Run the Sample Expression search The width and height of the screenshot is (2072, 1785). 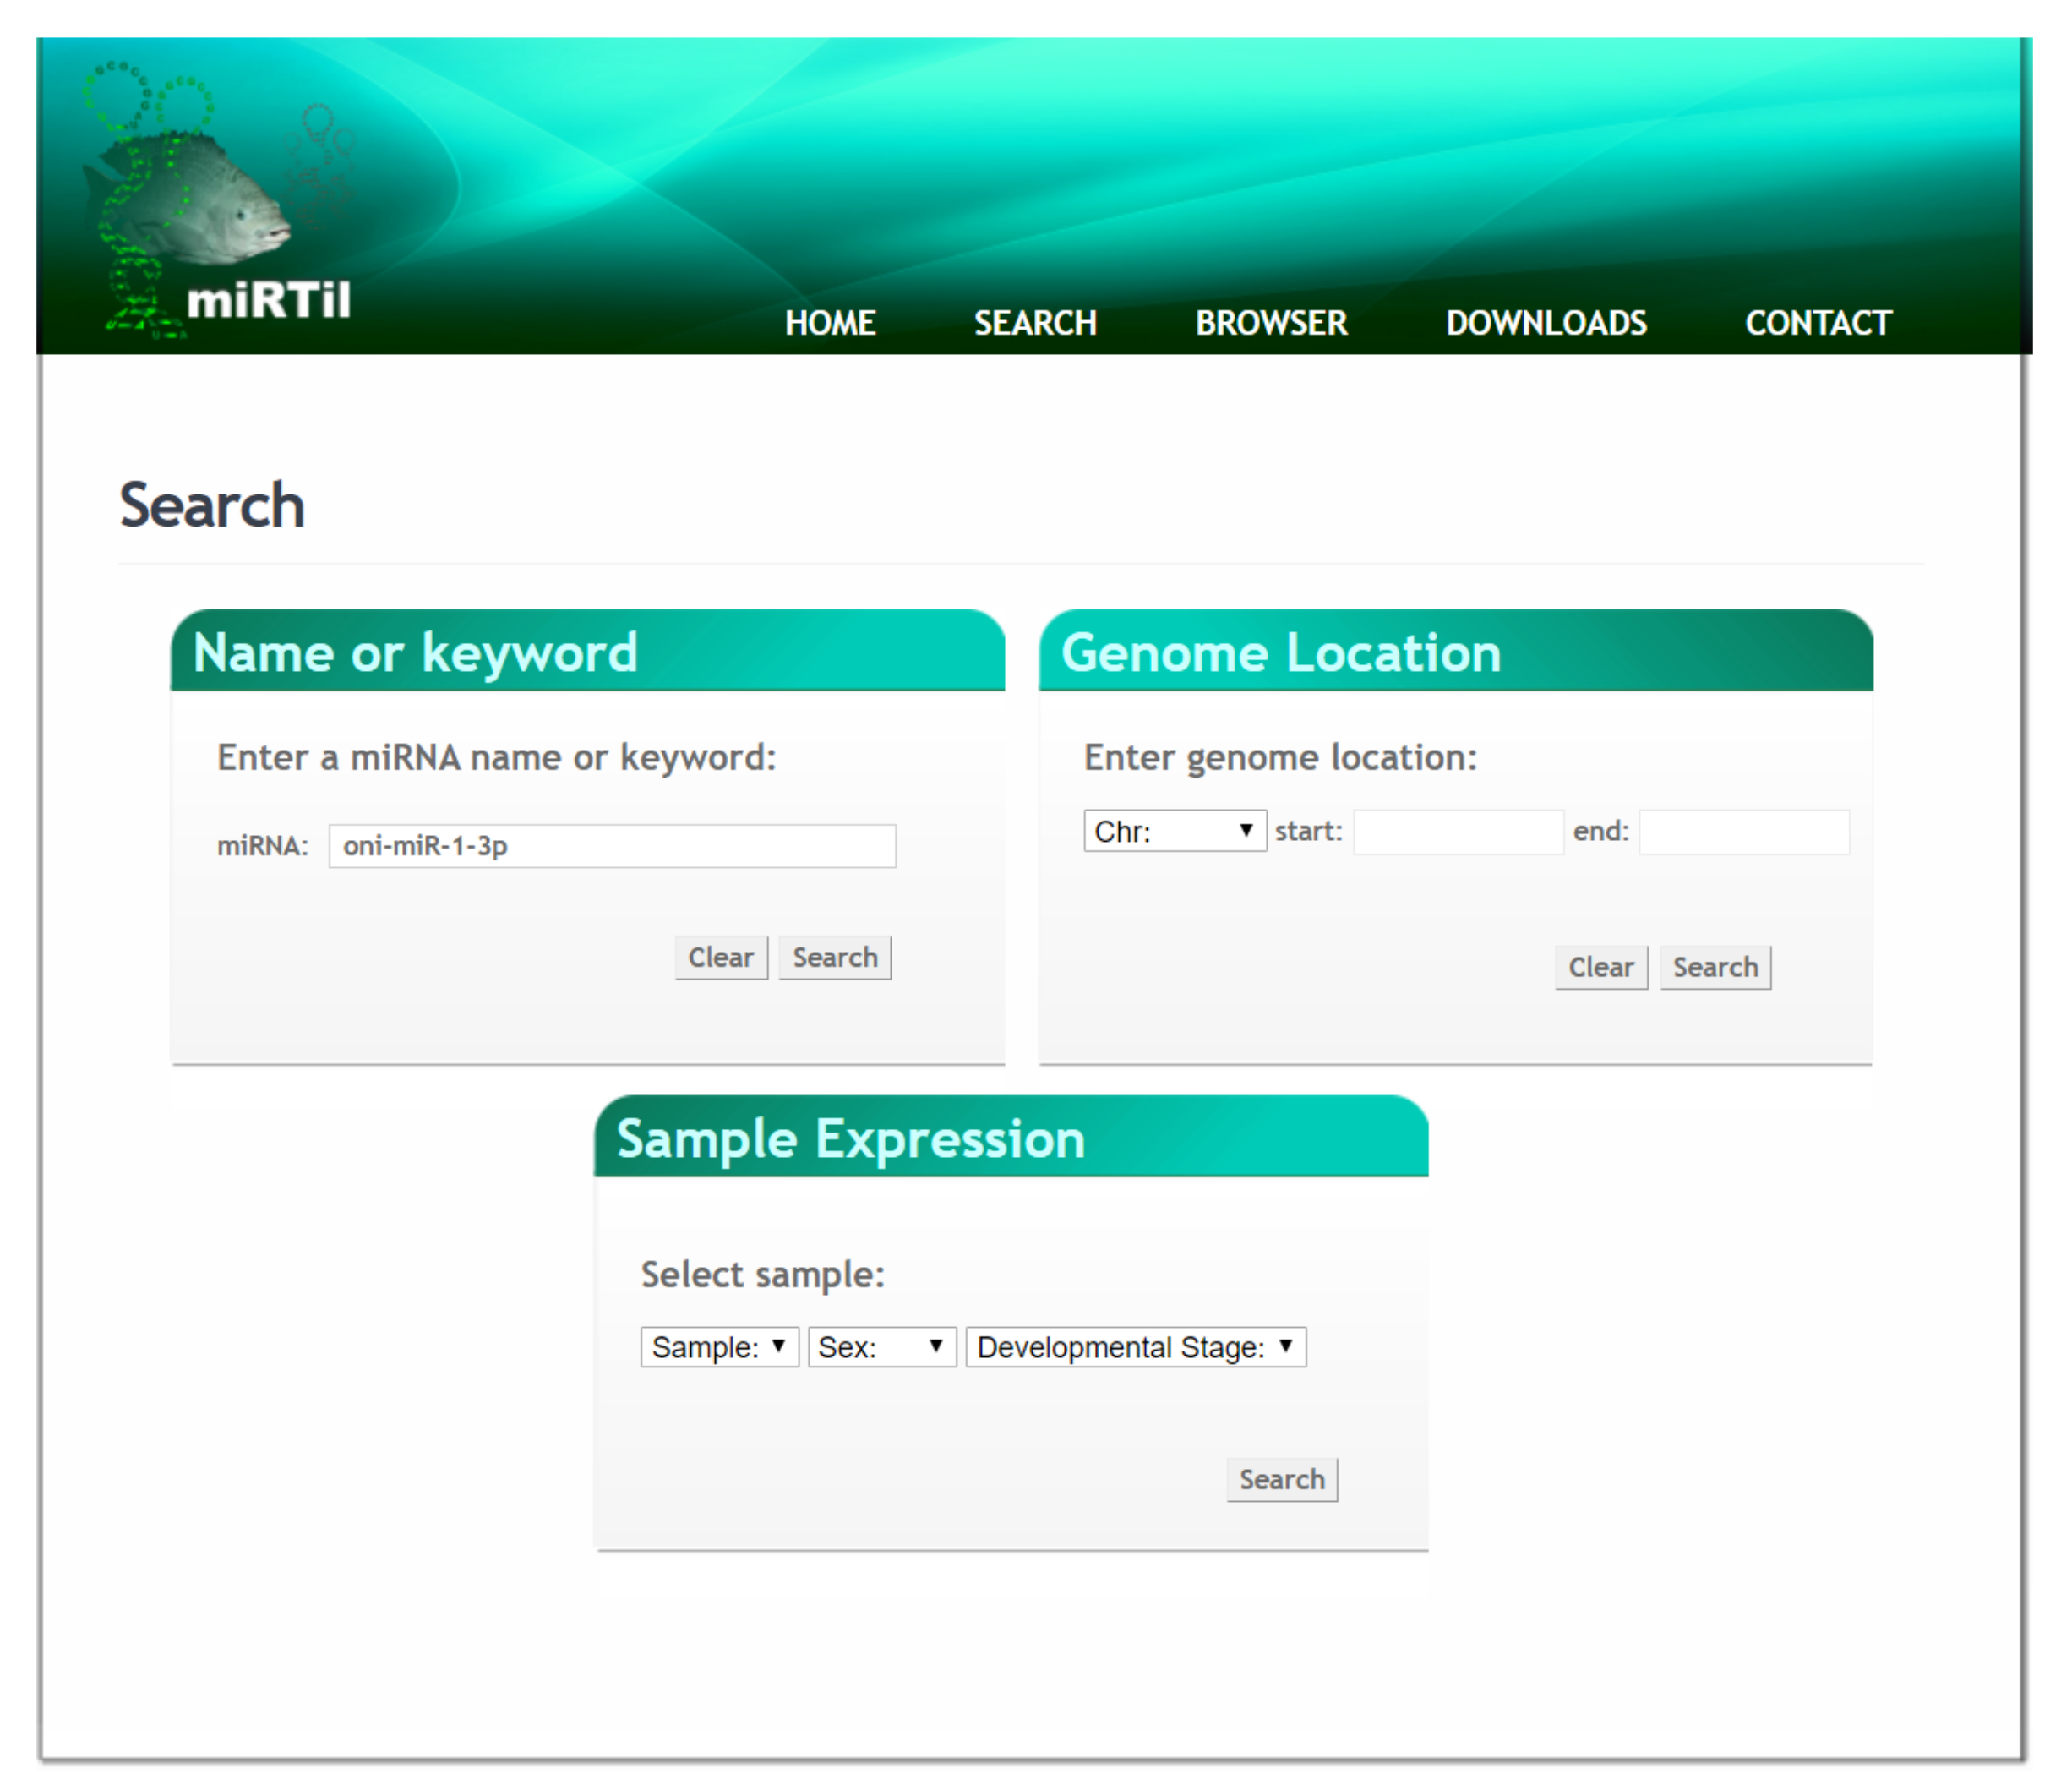(1281, 1479)
